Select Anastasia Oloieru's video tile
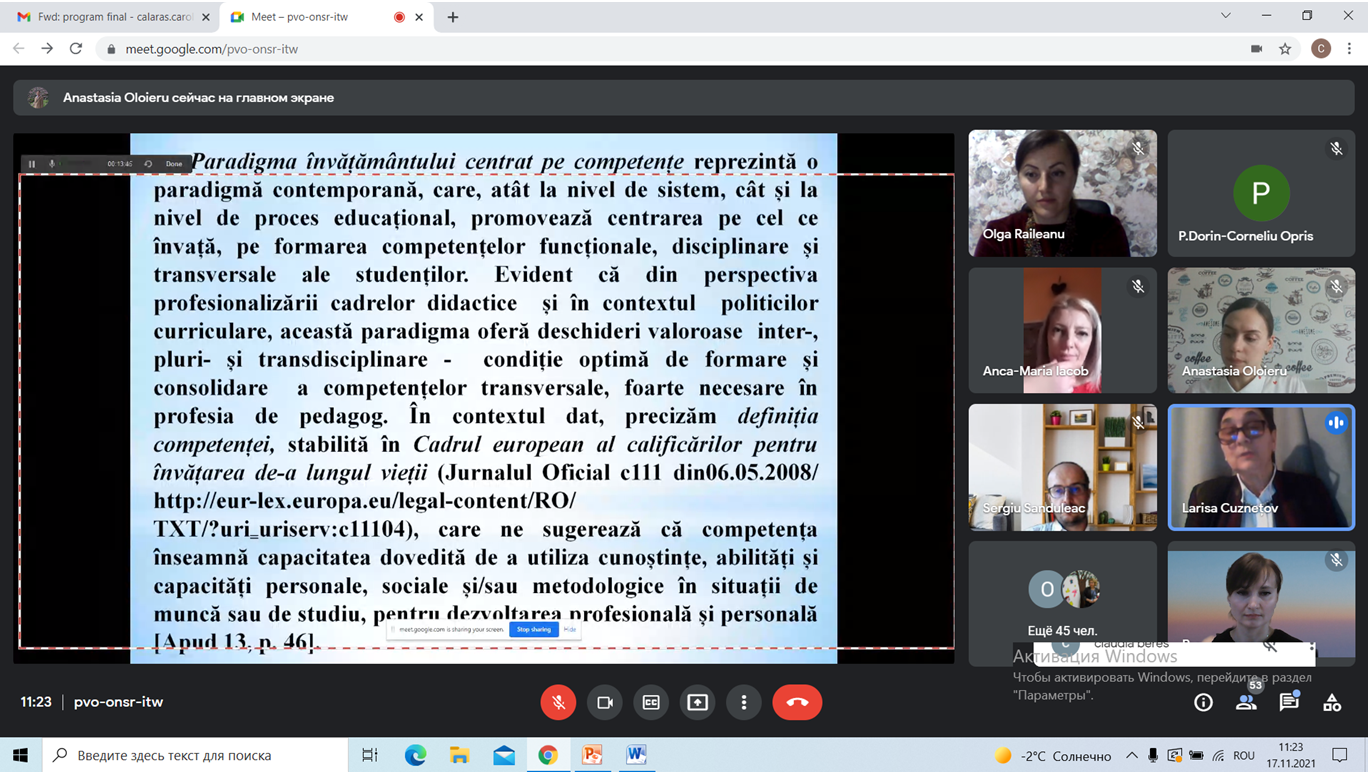Screen dimensions: 1368x772 click(1261, 330)
